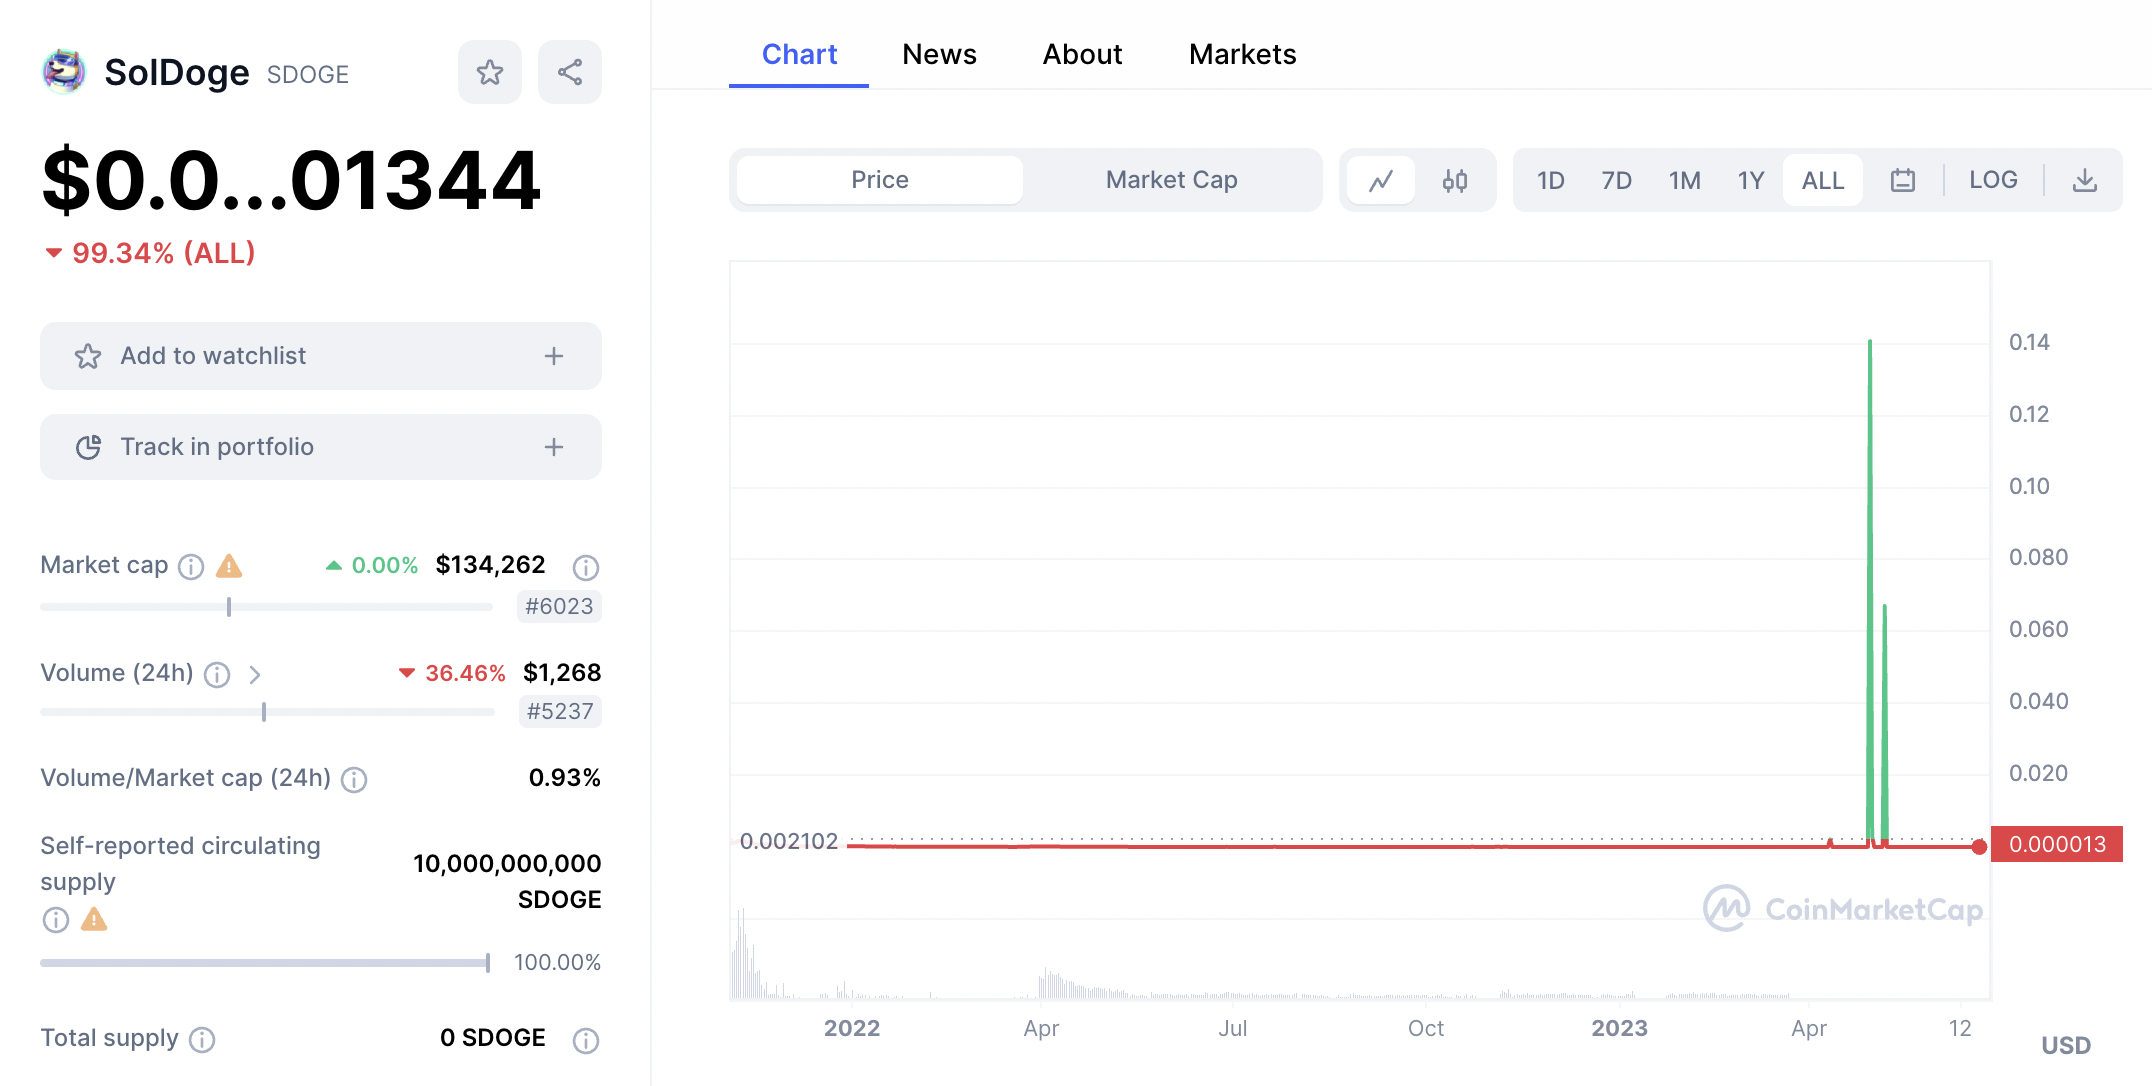Click the Volume (24h) info icon

[x=217, y=675]
